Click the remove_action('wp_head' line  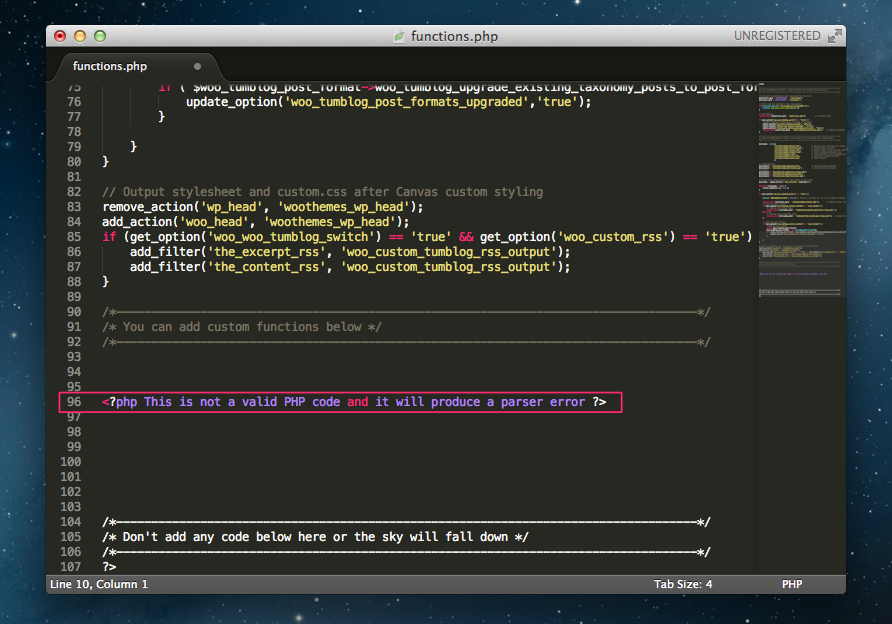coord(263,207)
